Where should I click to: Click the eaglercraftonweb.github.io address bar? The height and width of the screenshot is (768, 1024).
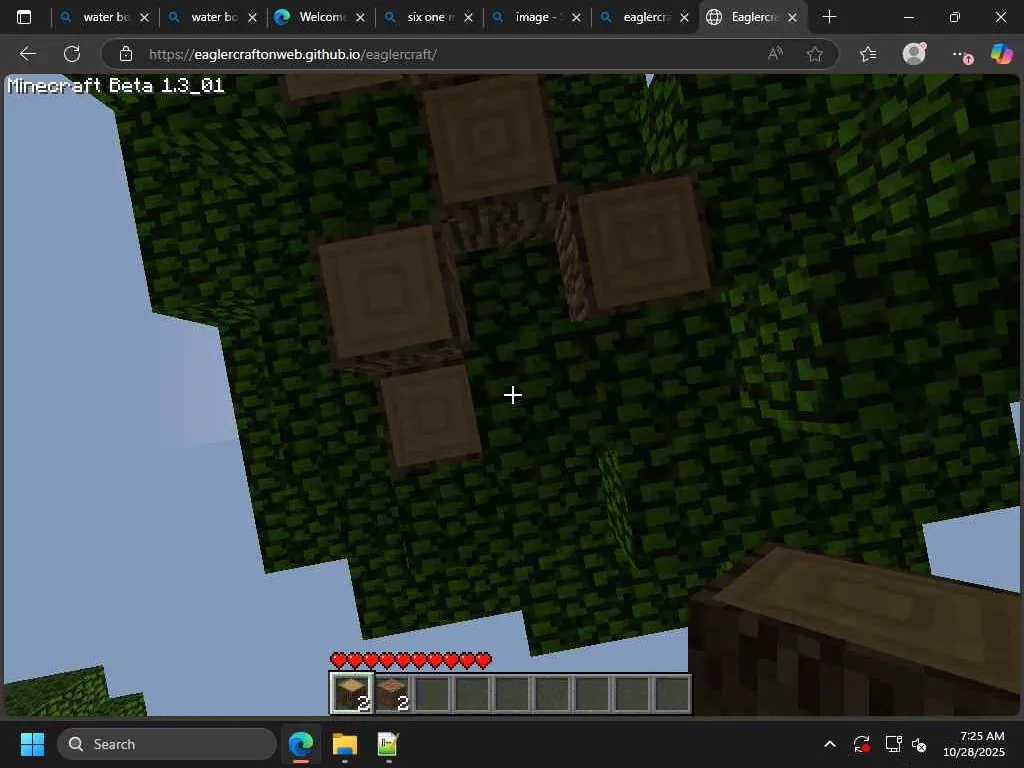tap(293, 54)
